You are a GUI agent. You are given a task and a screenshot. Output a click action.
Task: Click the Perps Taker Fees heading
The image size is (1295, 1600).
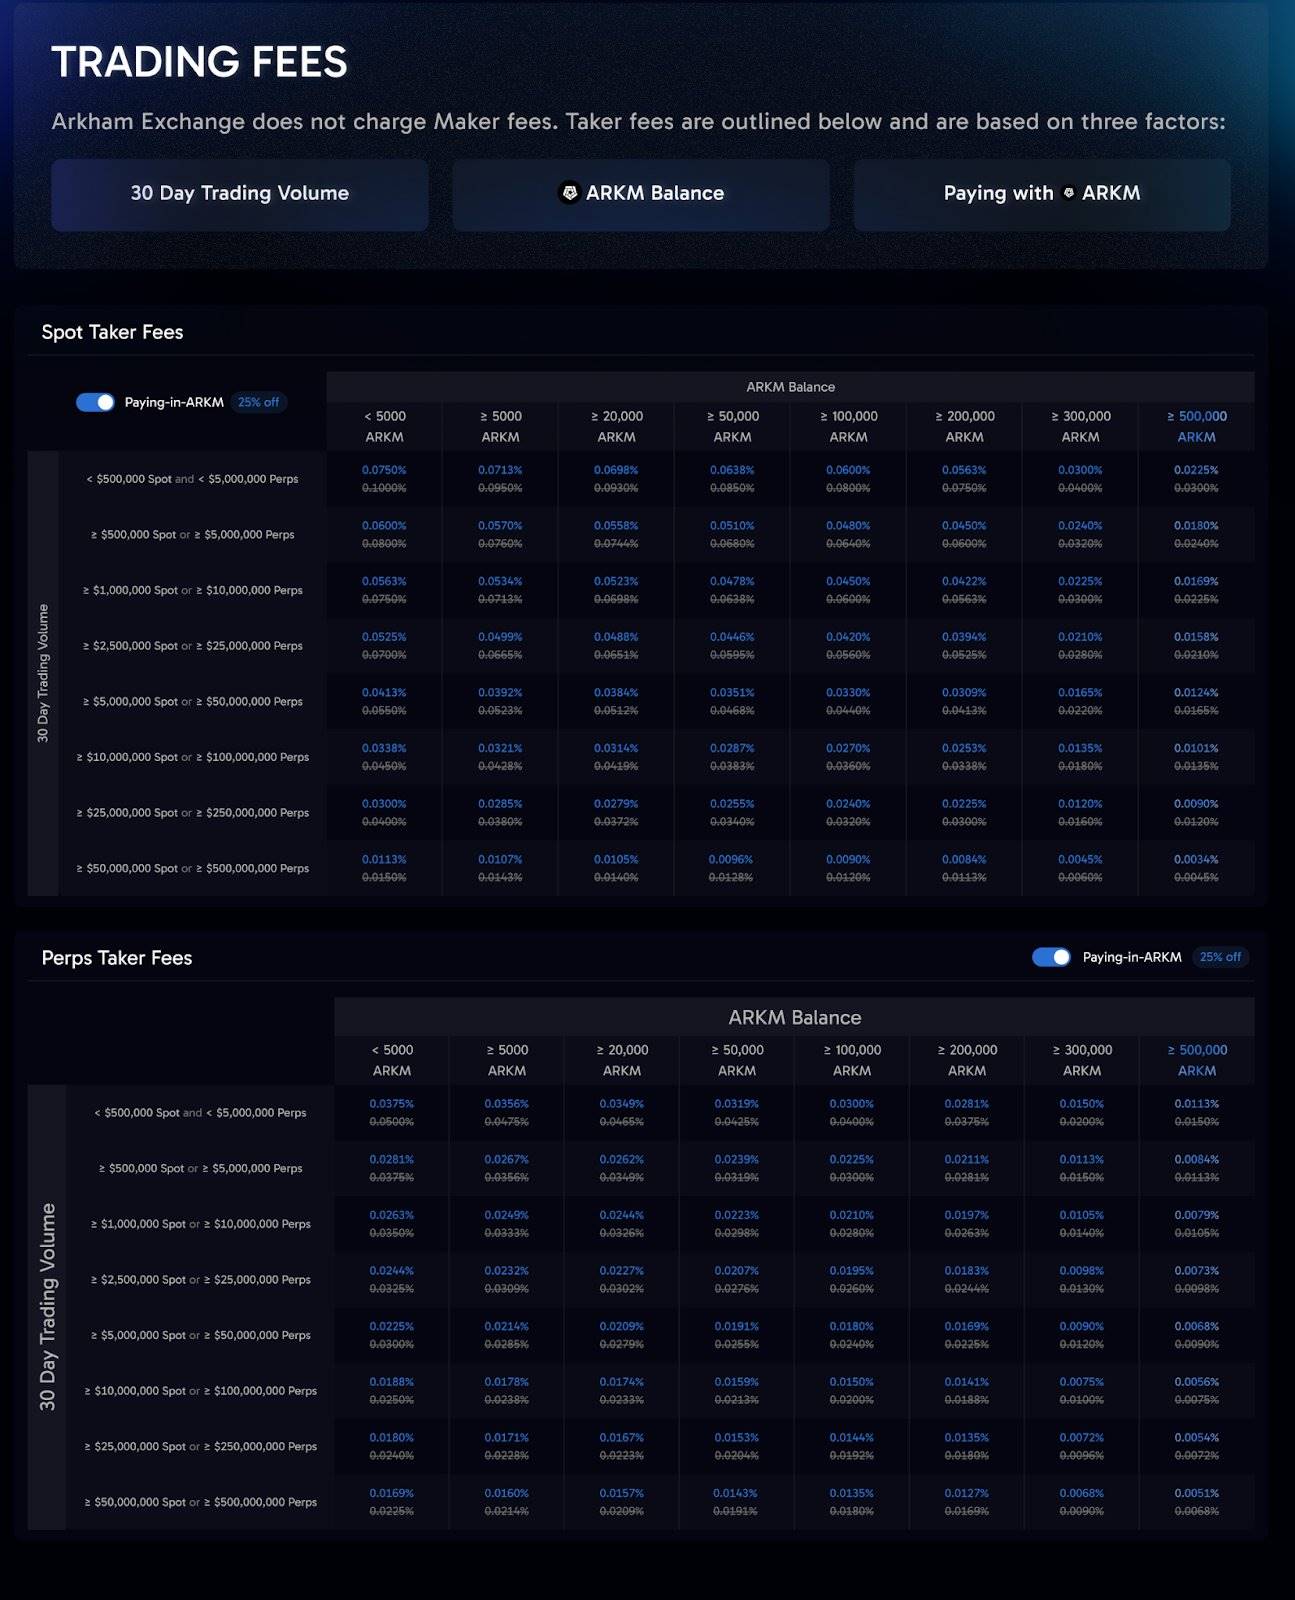[117, 958]
